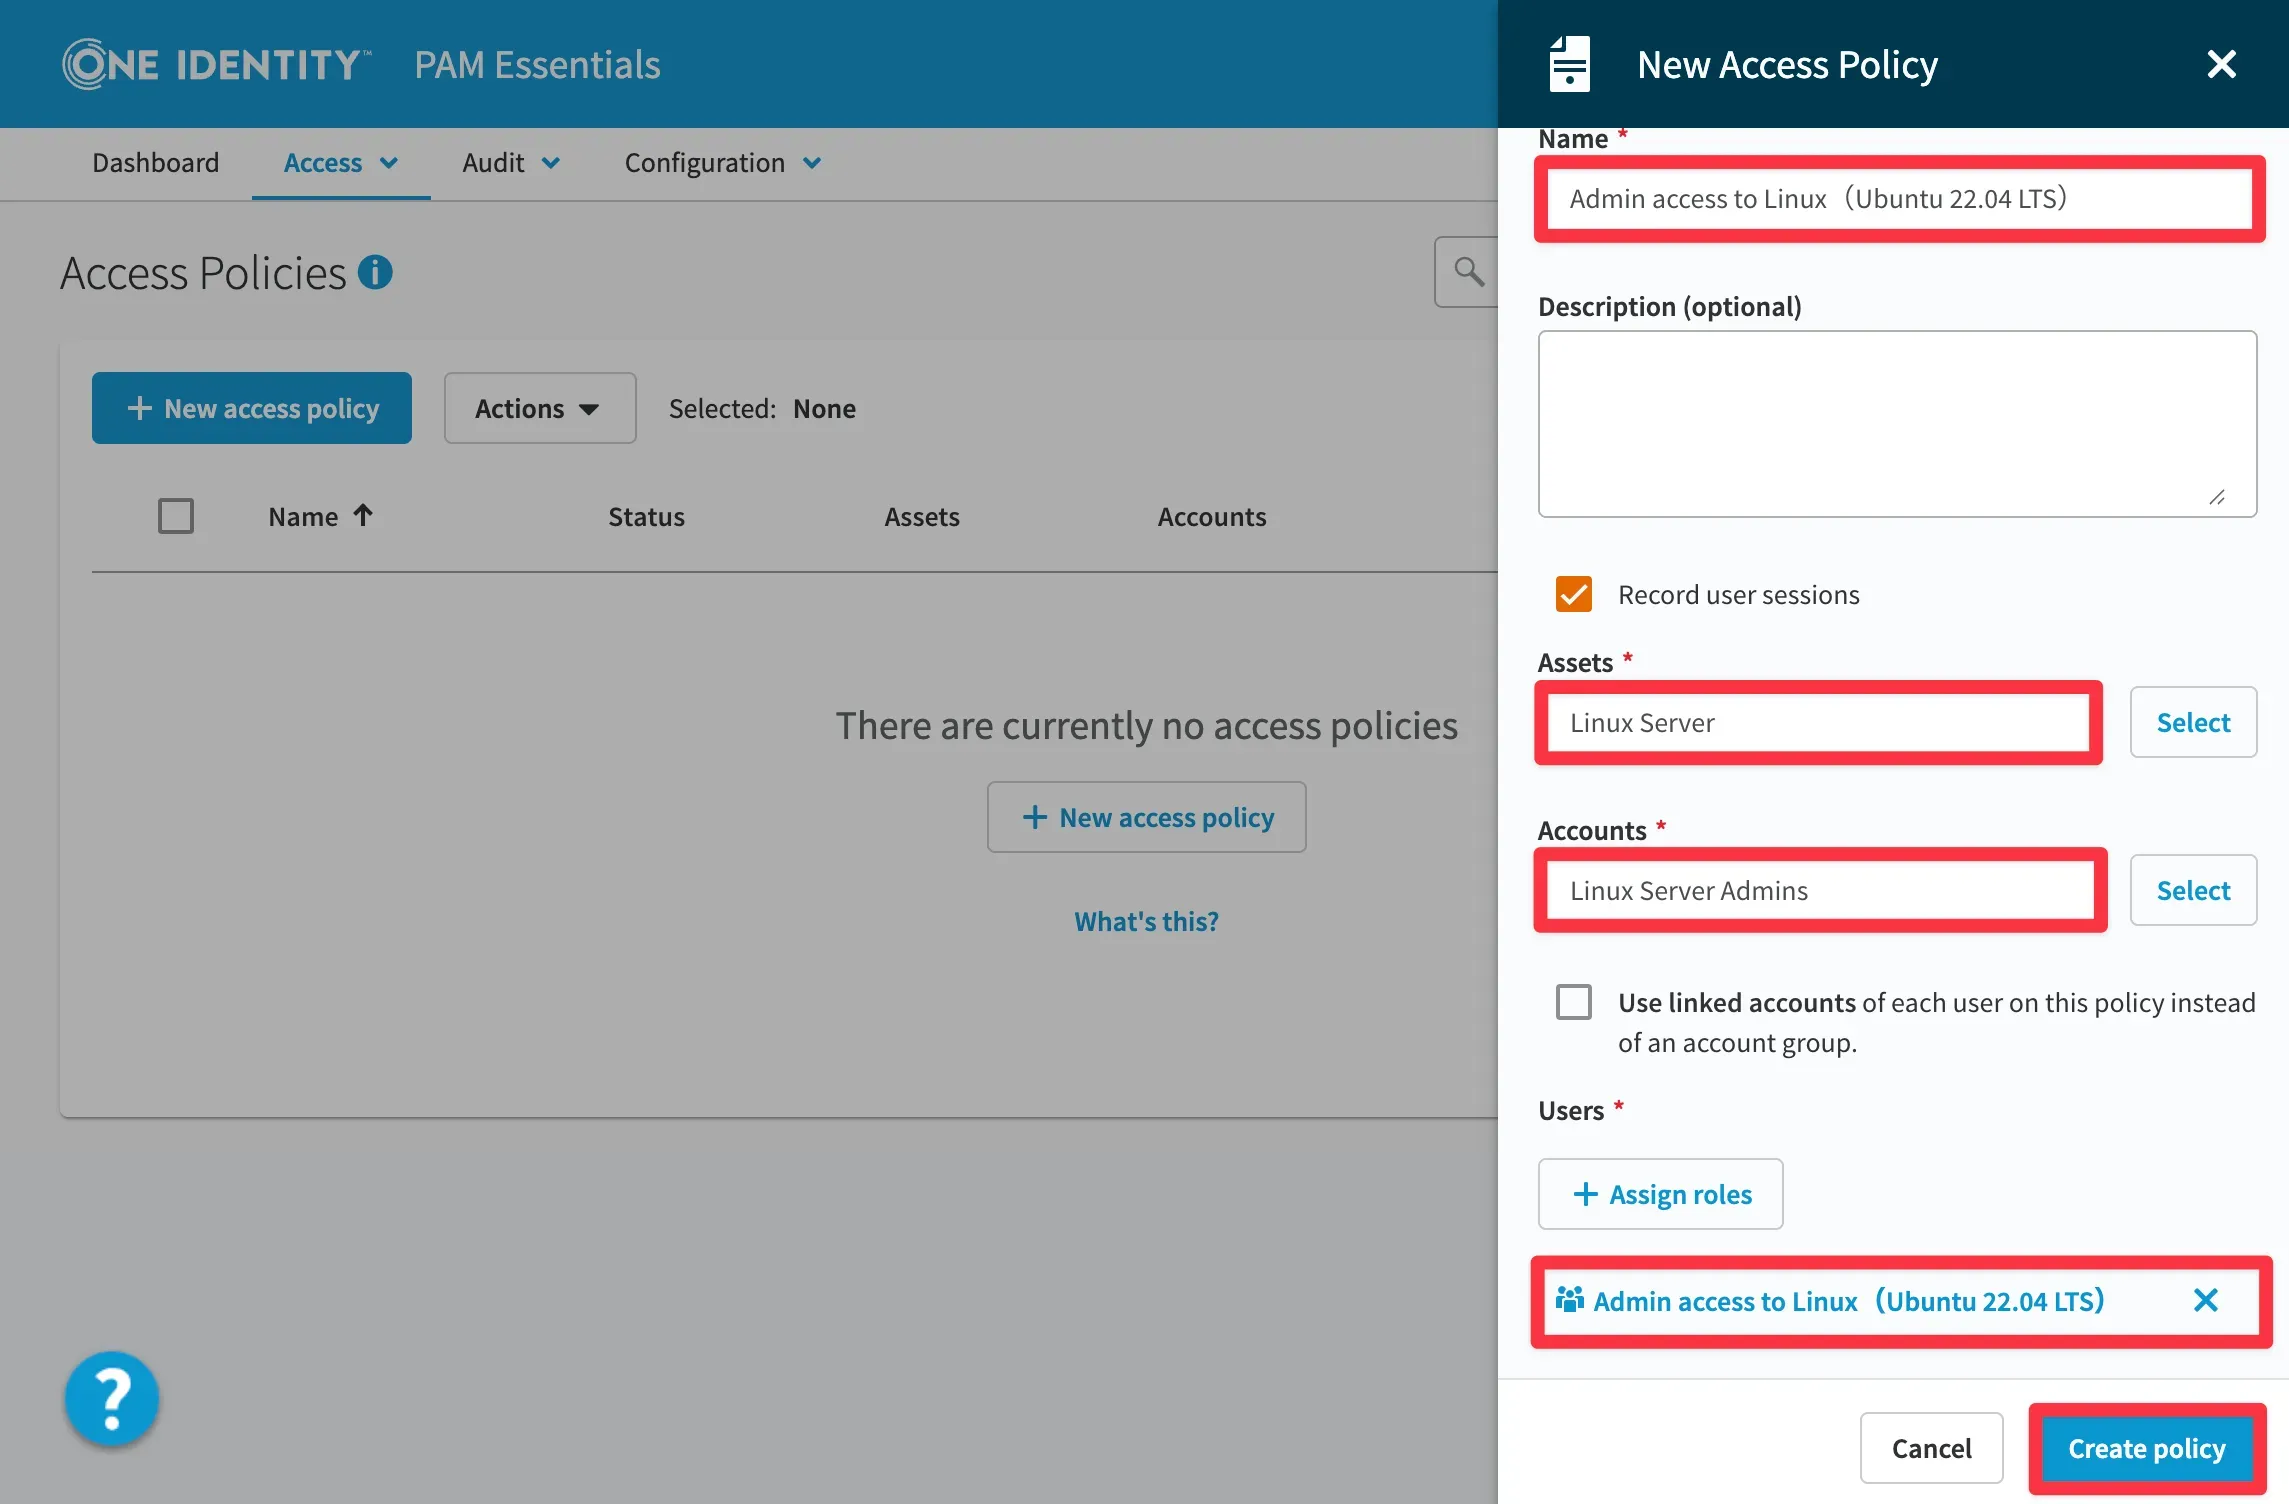Uncheck Record user sessions

coord(1573,594)
